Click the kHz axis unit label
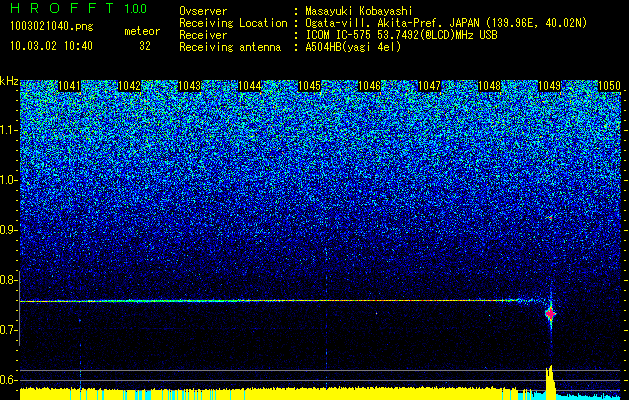This screenshot has height=400, width=629. pos(9,81)
